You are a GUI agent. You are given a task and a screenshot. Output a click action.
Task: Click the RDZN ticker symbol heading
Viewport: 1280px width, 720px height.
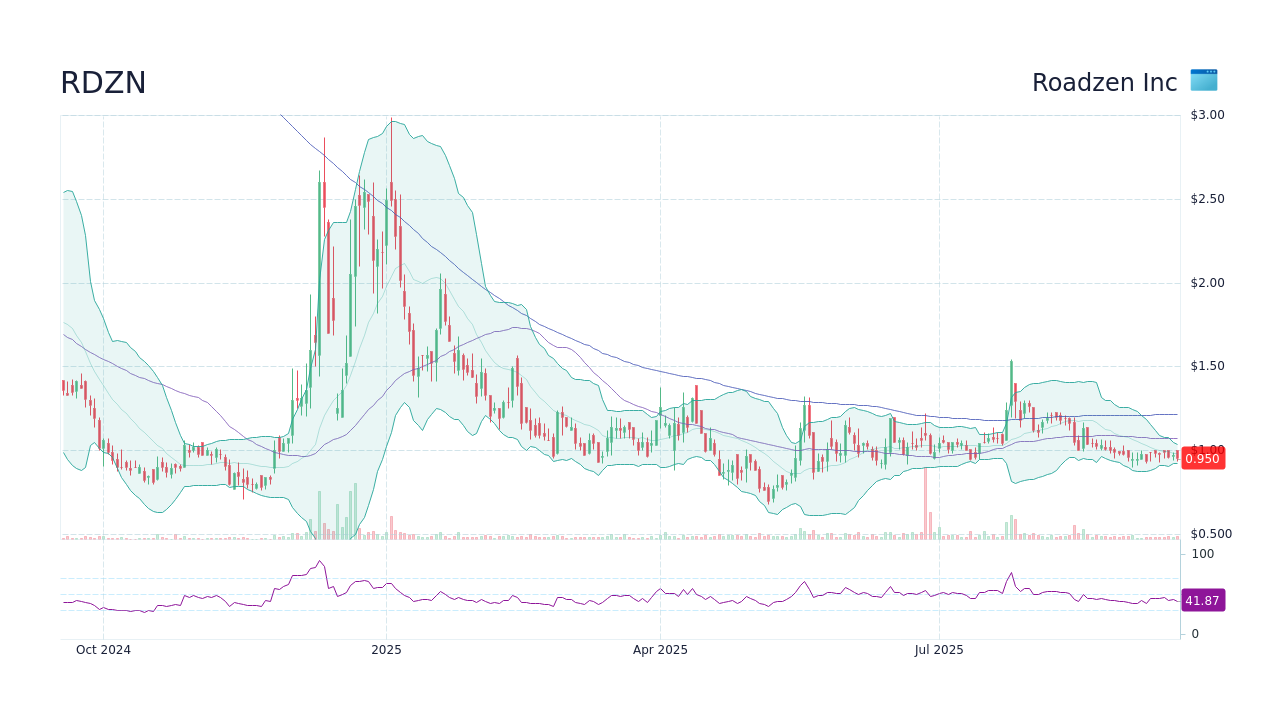[103, 82]
